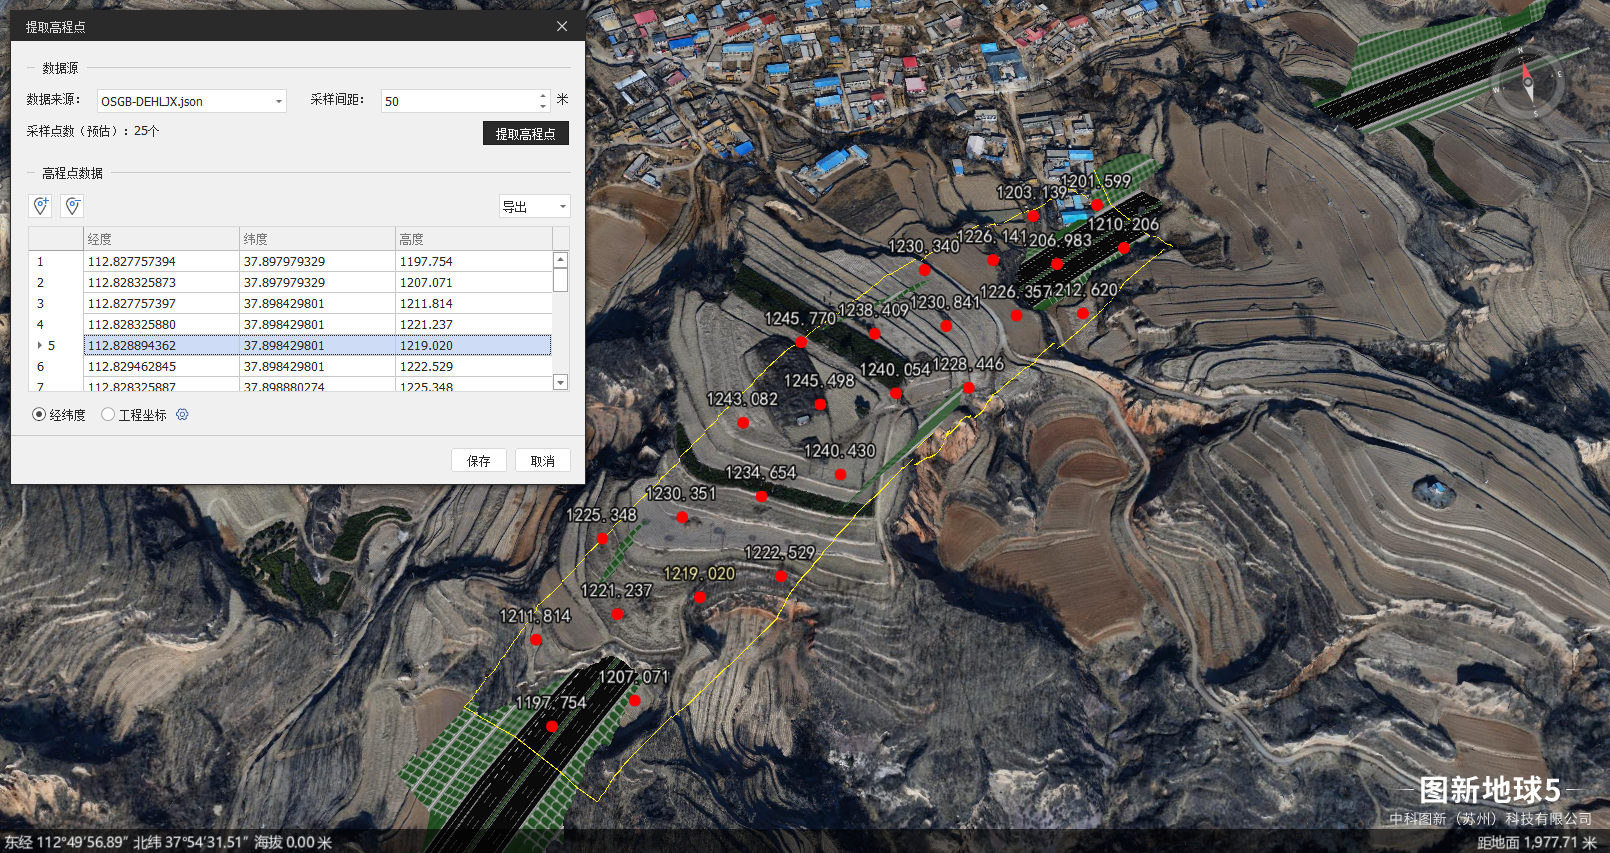
Task: Increase sampling interval with up arrow
Action: 543,96
